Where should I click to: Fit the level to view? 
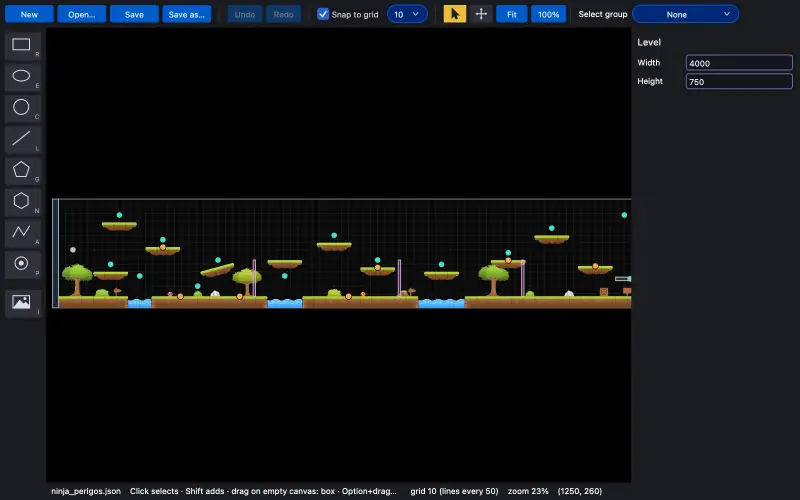point(512,14)
